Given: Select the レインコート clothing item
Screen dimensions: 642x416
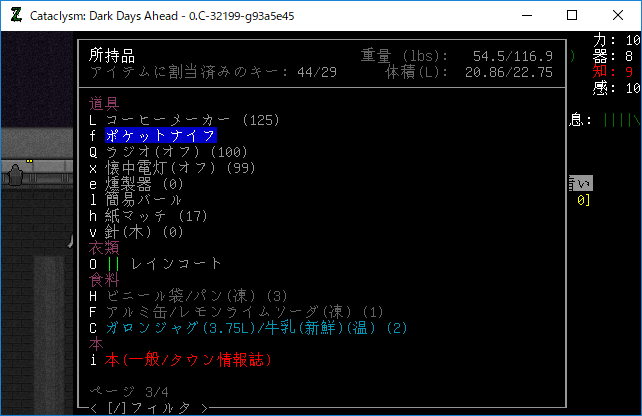Looking at the screenshot, I should point(176,264).
